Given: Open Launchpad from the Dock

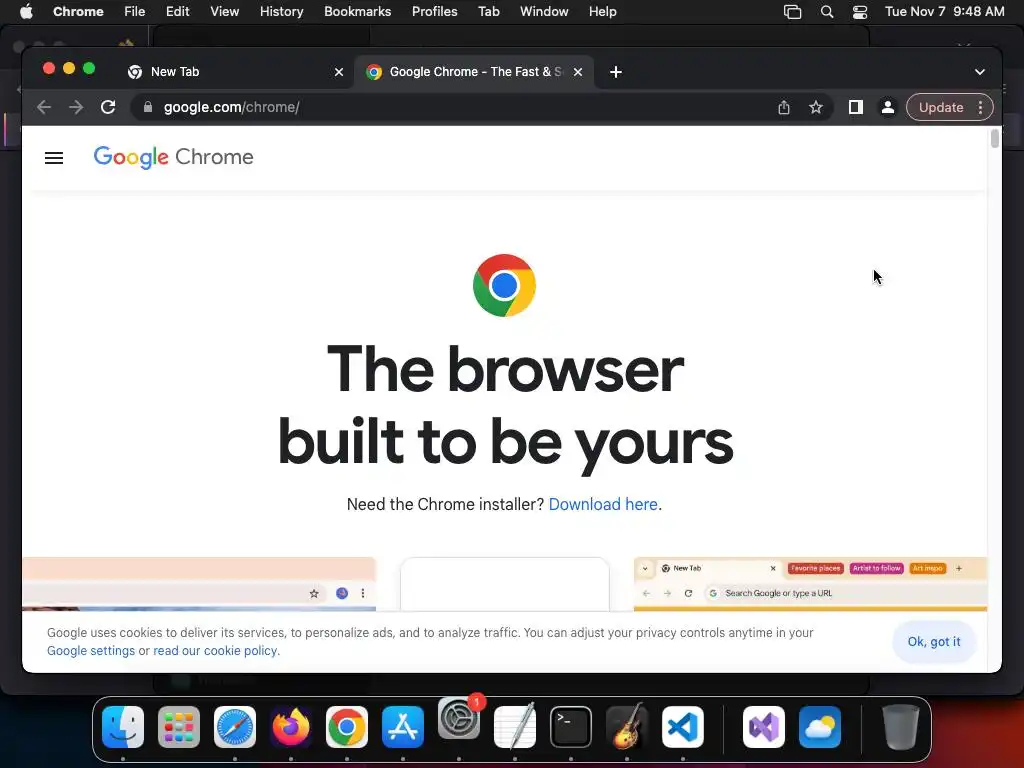Looking at the screenshot, I should pyautogui.click(x=179, y=727).
